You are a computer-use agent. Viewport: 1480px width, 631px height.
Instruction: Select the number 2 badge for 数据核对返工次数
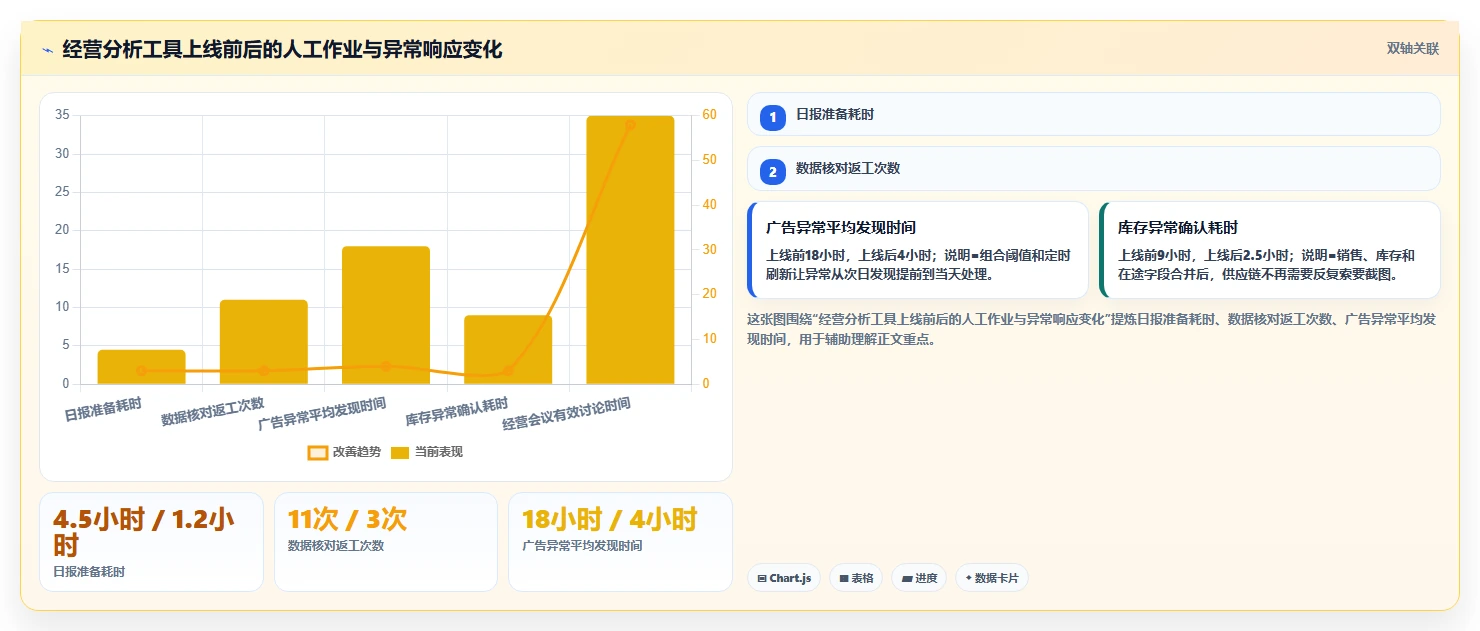tap(773, 171)
